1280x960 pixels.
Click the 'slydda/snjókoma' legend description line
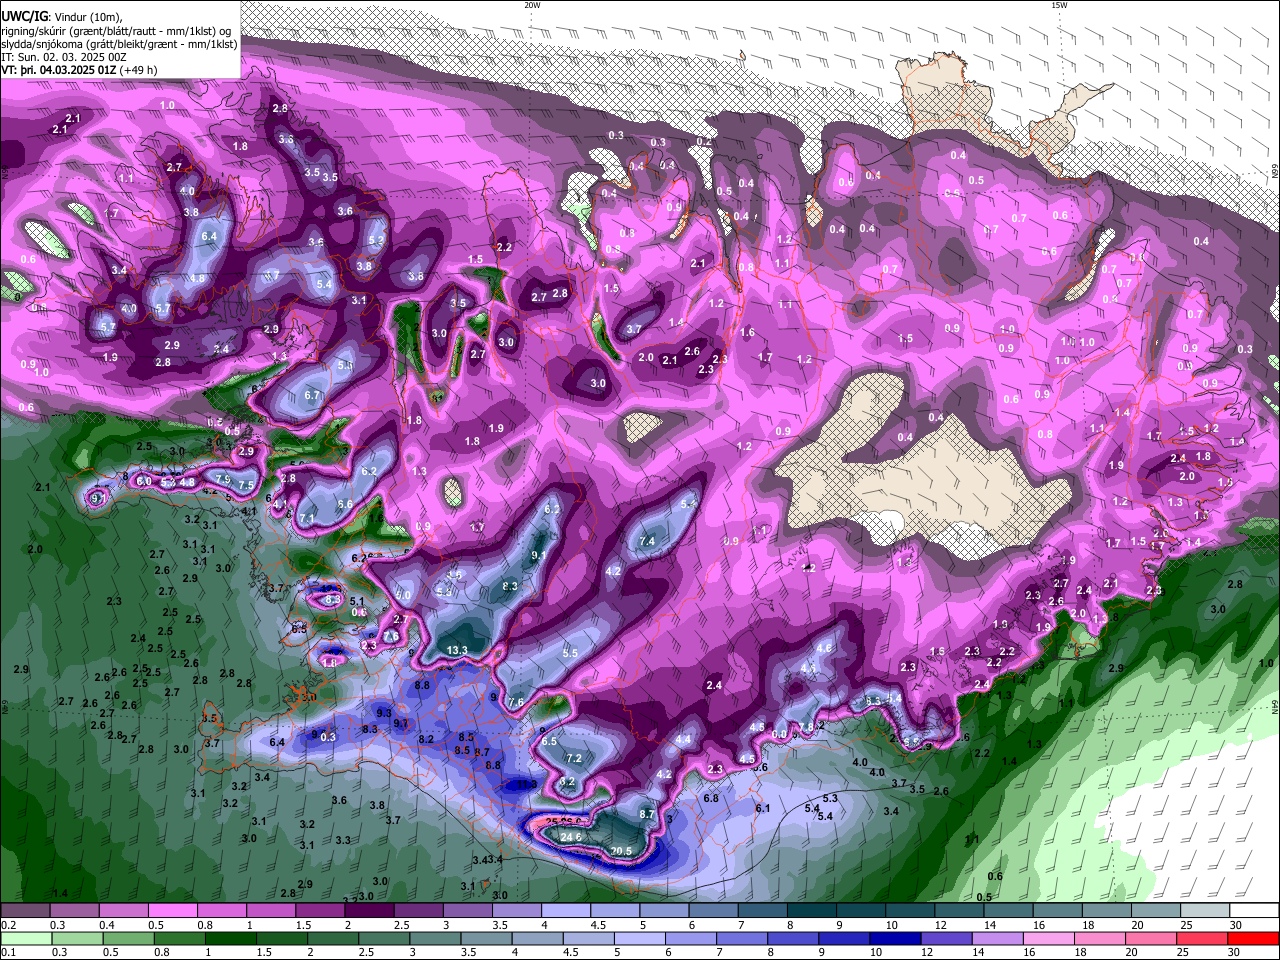coord(119,44)
